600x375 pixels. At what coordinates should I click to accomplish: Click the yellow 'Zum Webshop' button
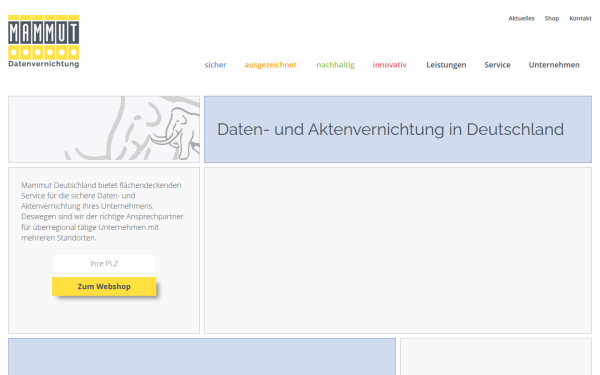[104, 287]
